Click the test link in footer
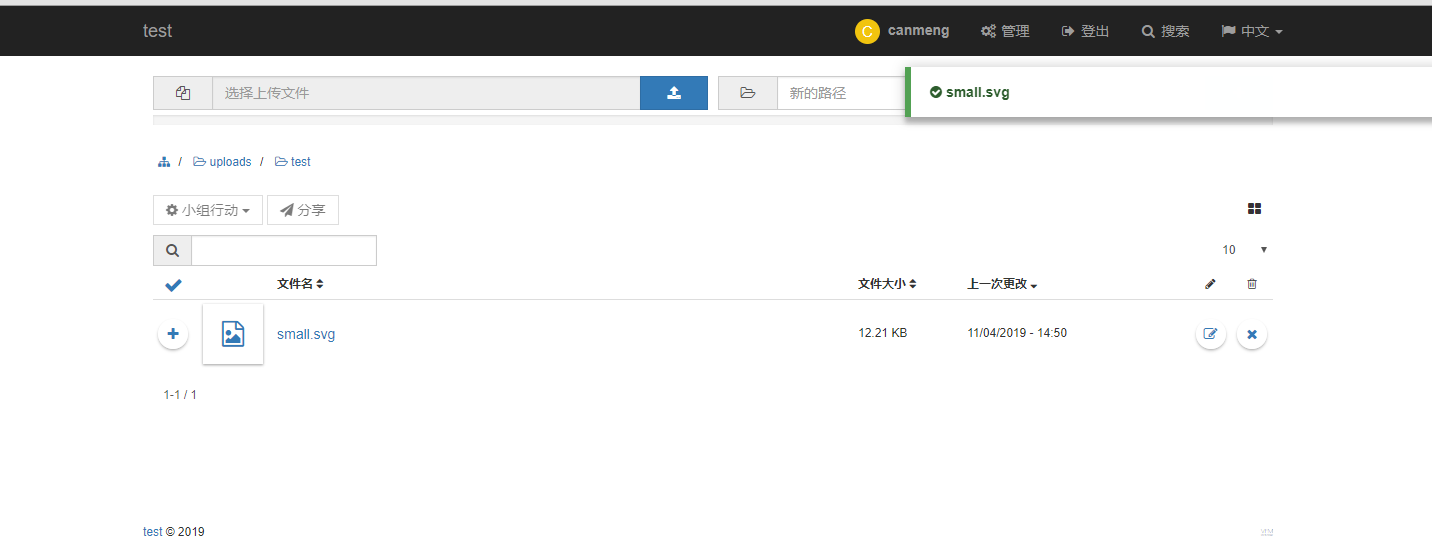This screenshot has width=1432, height=540. pos(152,532)
